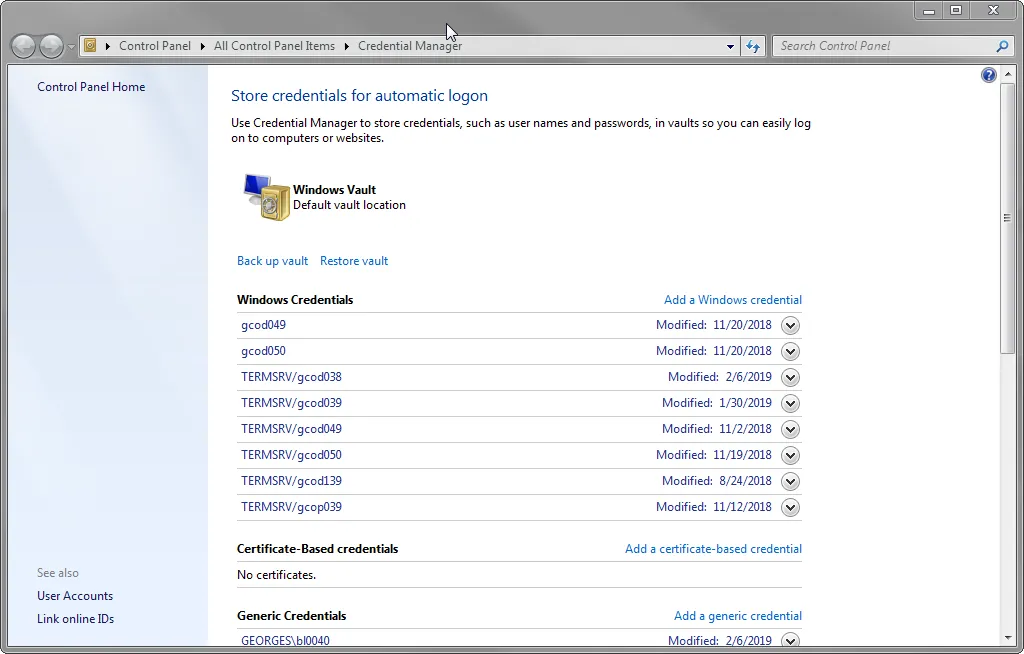Click the Back navigation arrow button
Screen dimensions: 1024x654
[24, 46]
